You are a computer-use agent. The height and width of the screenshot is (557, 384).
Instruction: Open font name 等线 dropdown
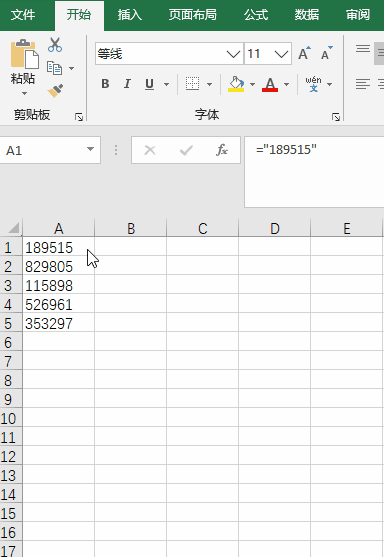[x=233, y=54]
